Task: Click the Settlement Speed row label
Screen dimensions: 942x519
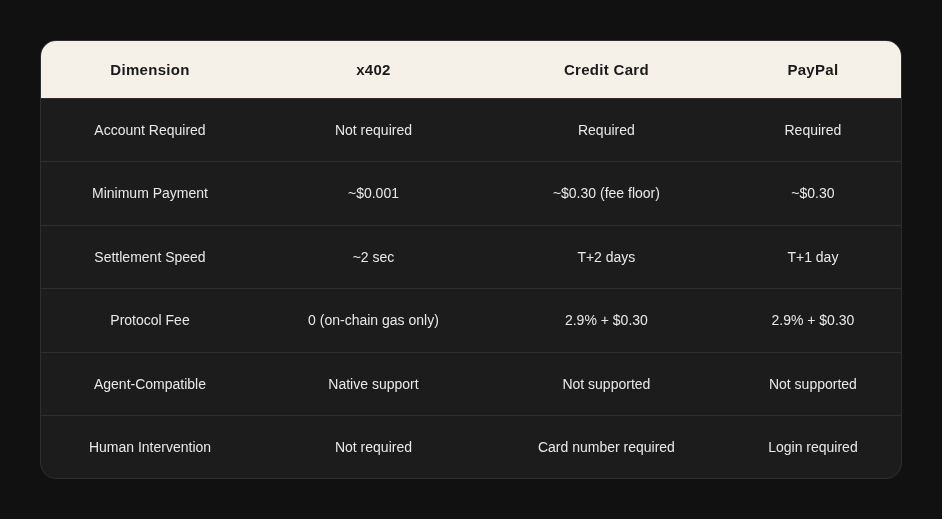Action: point(150,257)
